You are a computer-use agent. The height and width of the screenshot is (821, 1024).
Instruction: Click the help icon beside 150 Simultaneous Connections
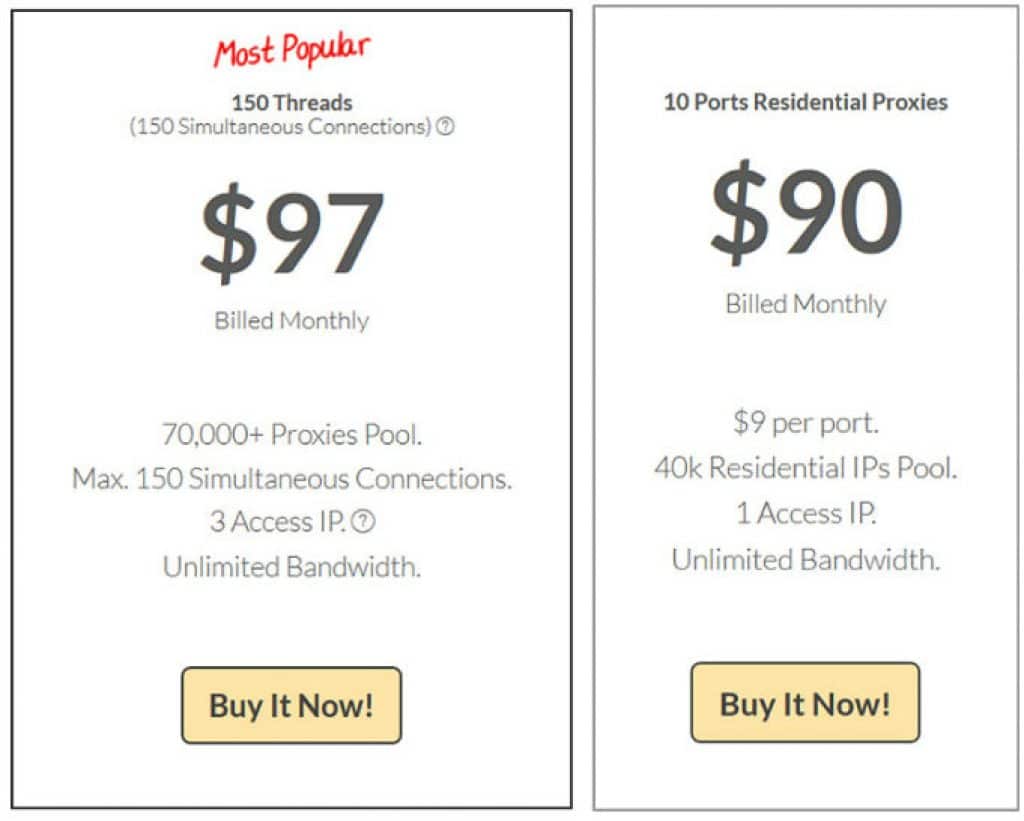click(x=445, y=126)
